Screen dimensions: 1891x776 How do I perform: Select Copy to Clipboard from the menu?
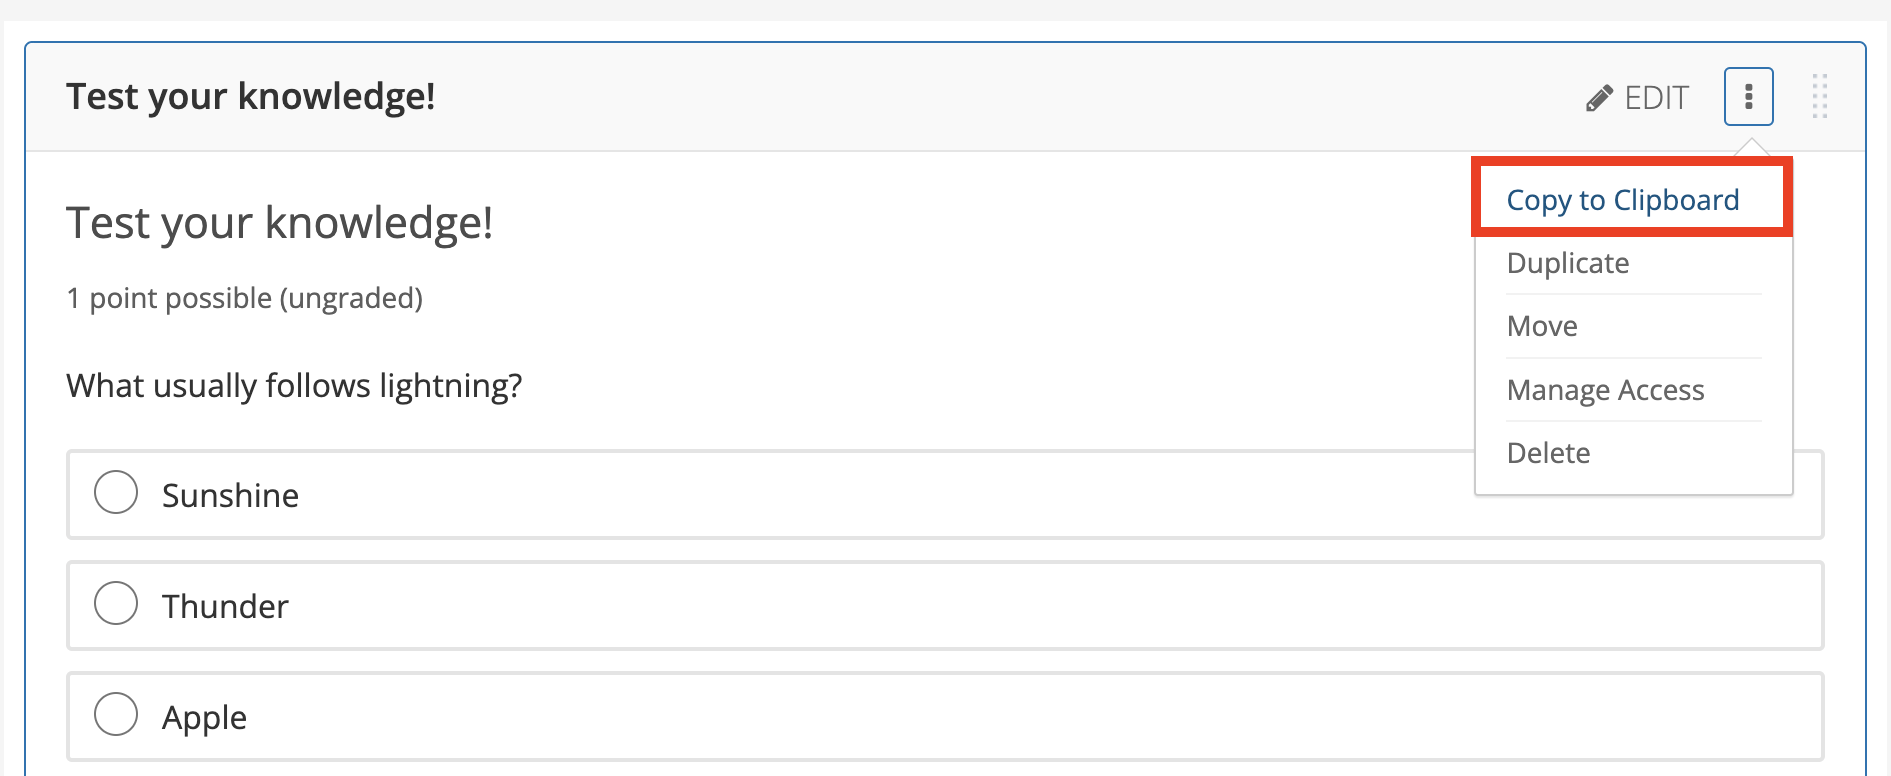tap(1622, 199)
